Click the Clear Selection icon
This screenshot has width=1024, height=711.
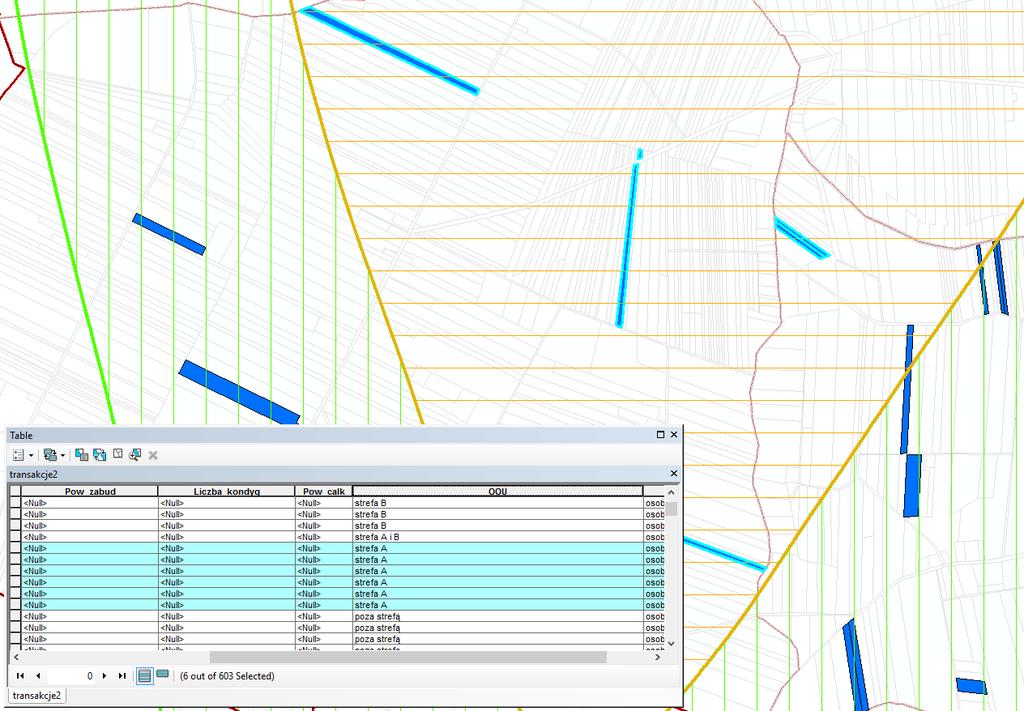pos(118,454)
